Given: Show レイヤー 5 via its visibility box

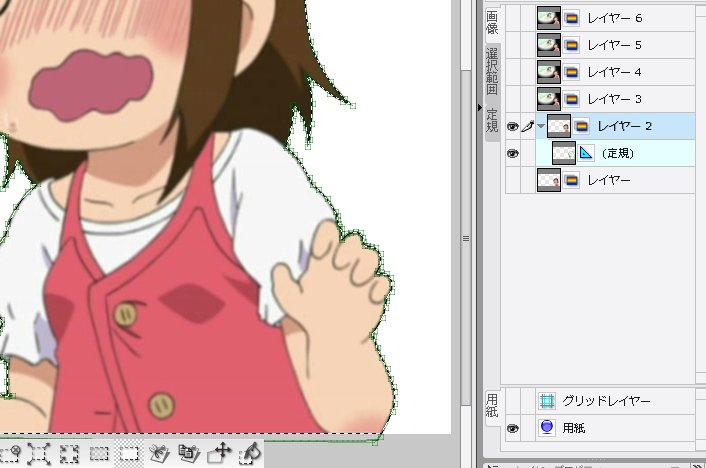Looking at the screenshot, I should pyautogui.click(x=513, y=45).
